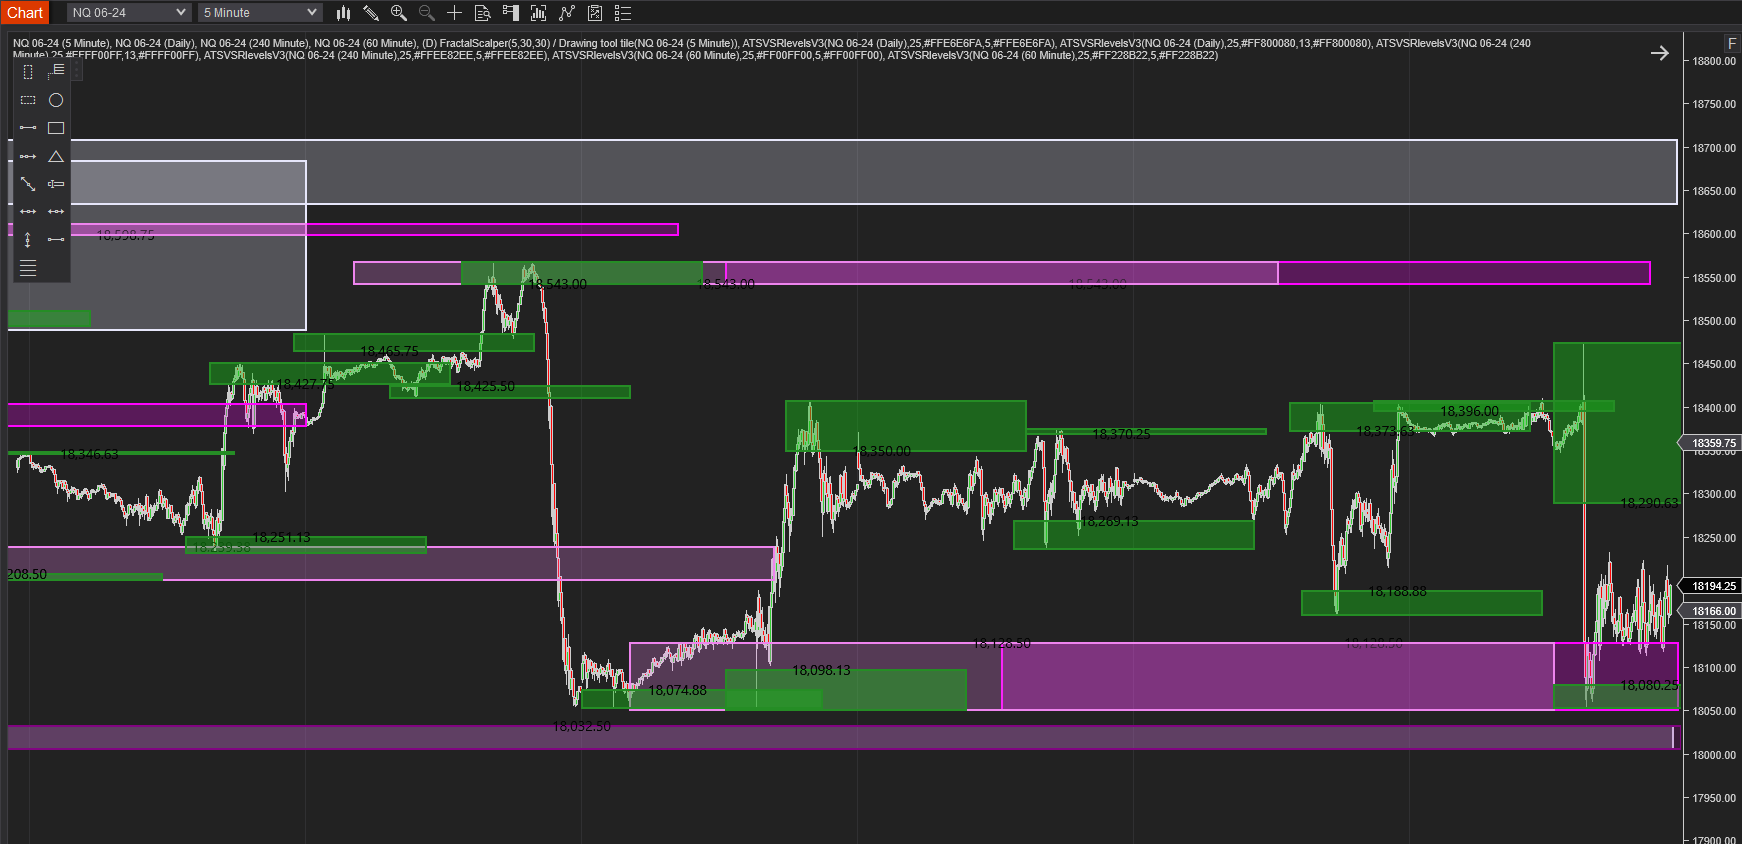
Task: Select the stepped lines tool in palette
Action: 56,71
